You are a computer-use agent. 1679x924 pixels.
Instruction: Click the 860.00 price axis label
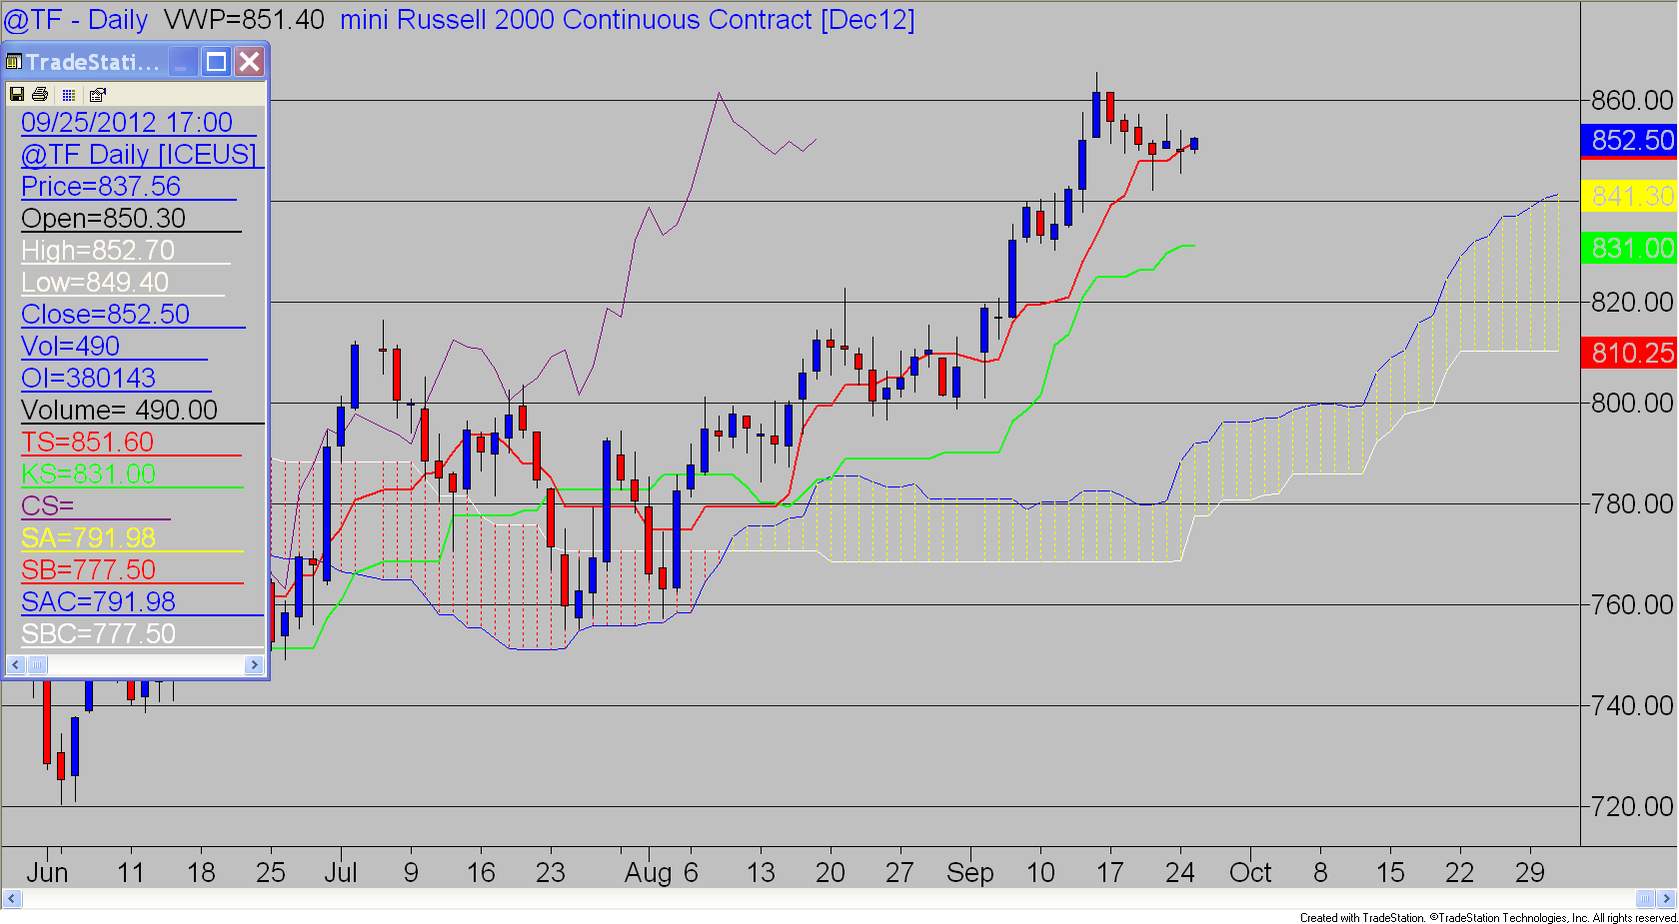pos(1632,100)
